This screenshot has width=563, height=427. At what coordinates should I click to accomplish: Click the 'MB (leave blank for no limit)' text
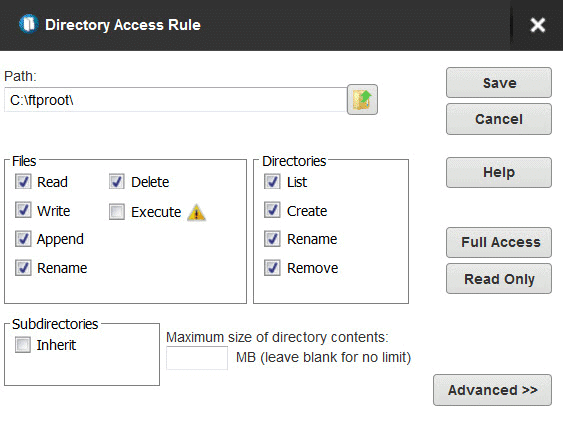(x=324, y=357)
